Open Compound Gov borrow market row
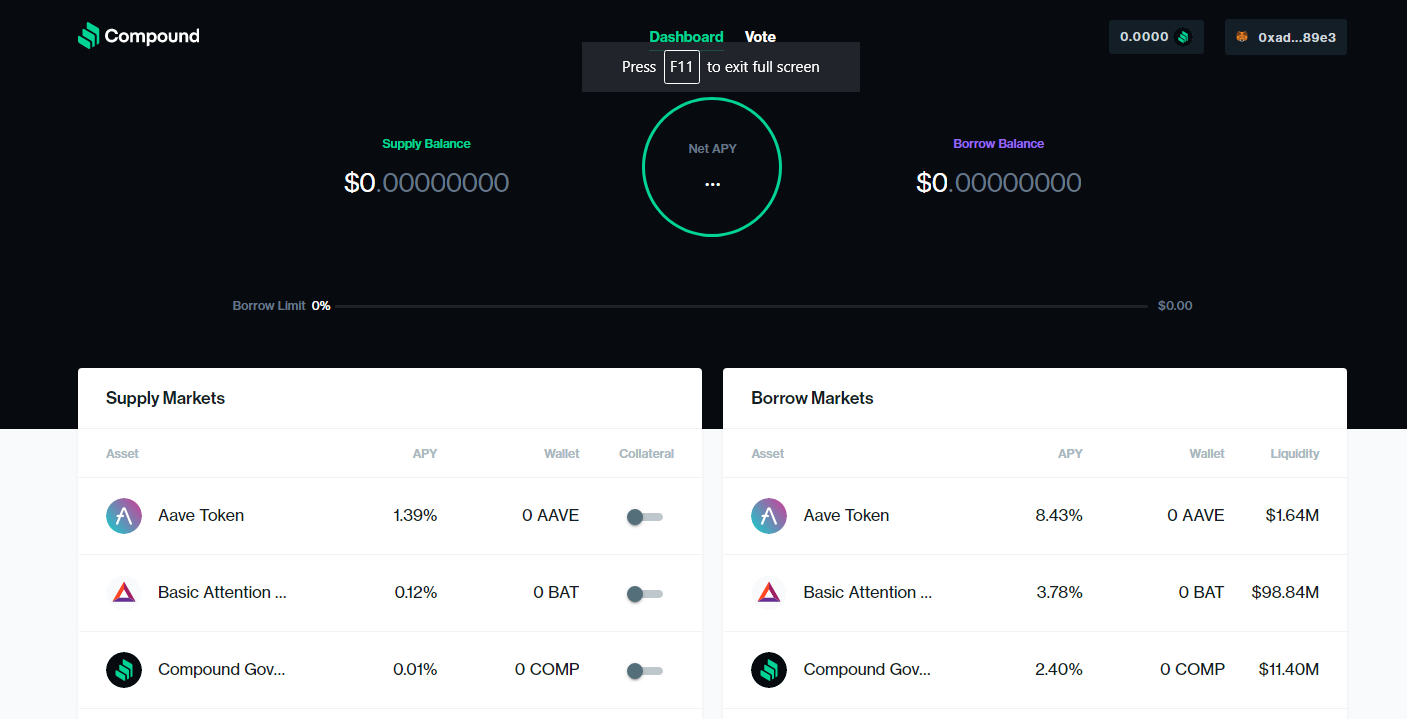The height and width of the screenshot is (719, 1407). (1035, 670)
